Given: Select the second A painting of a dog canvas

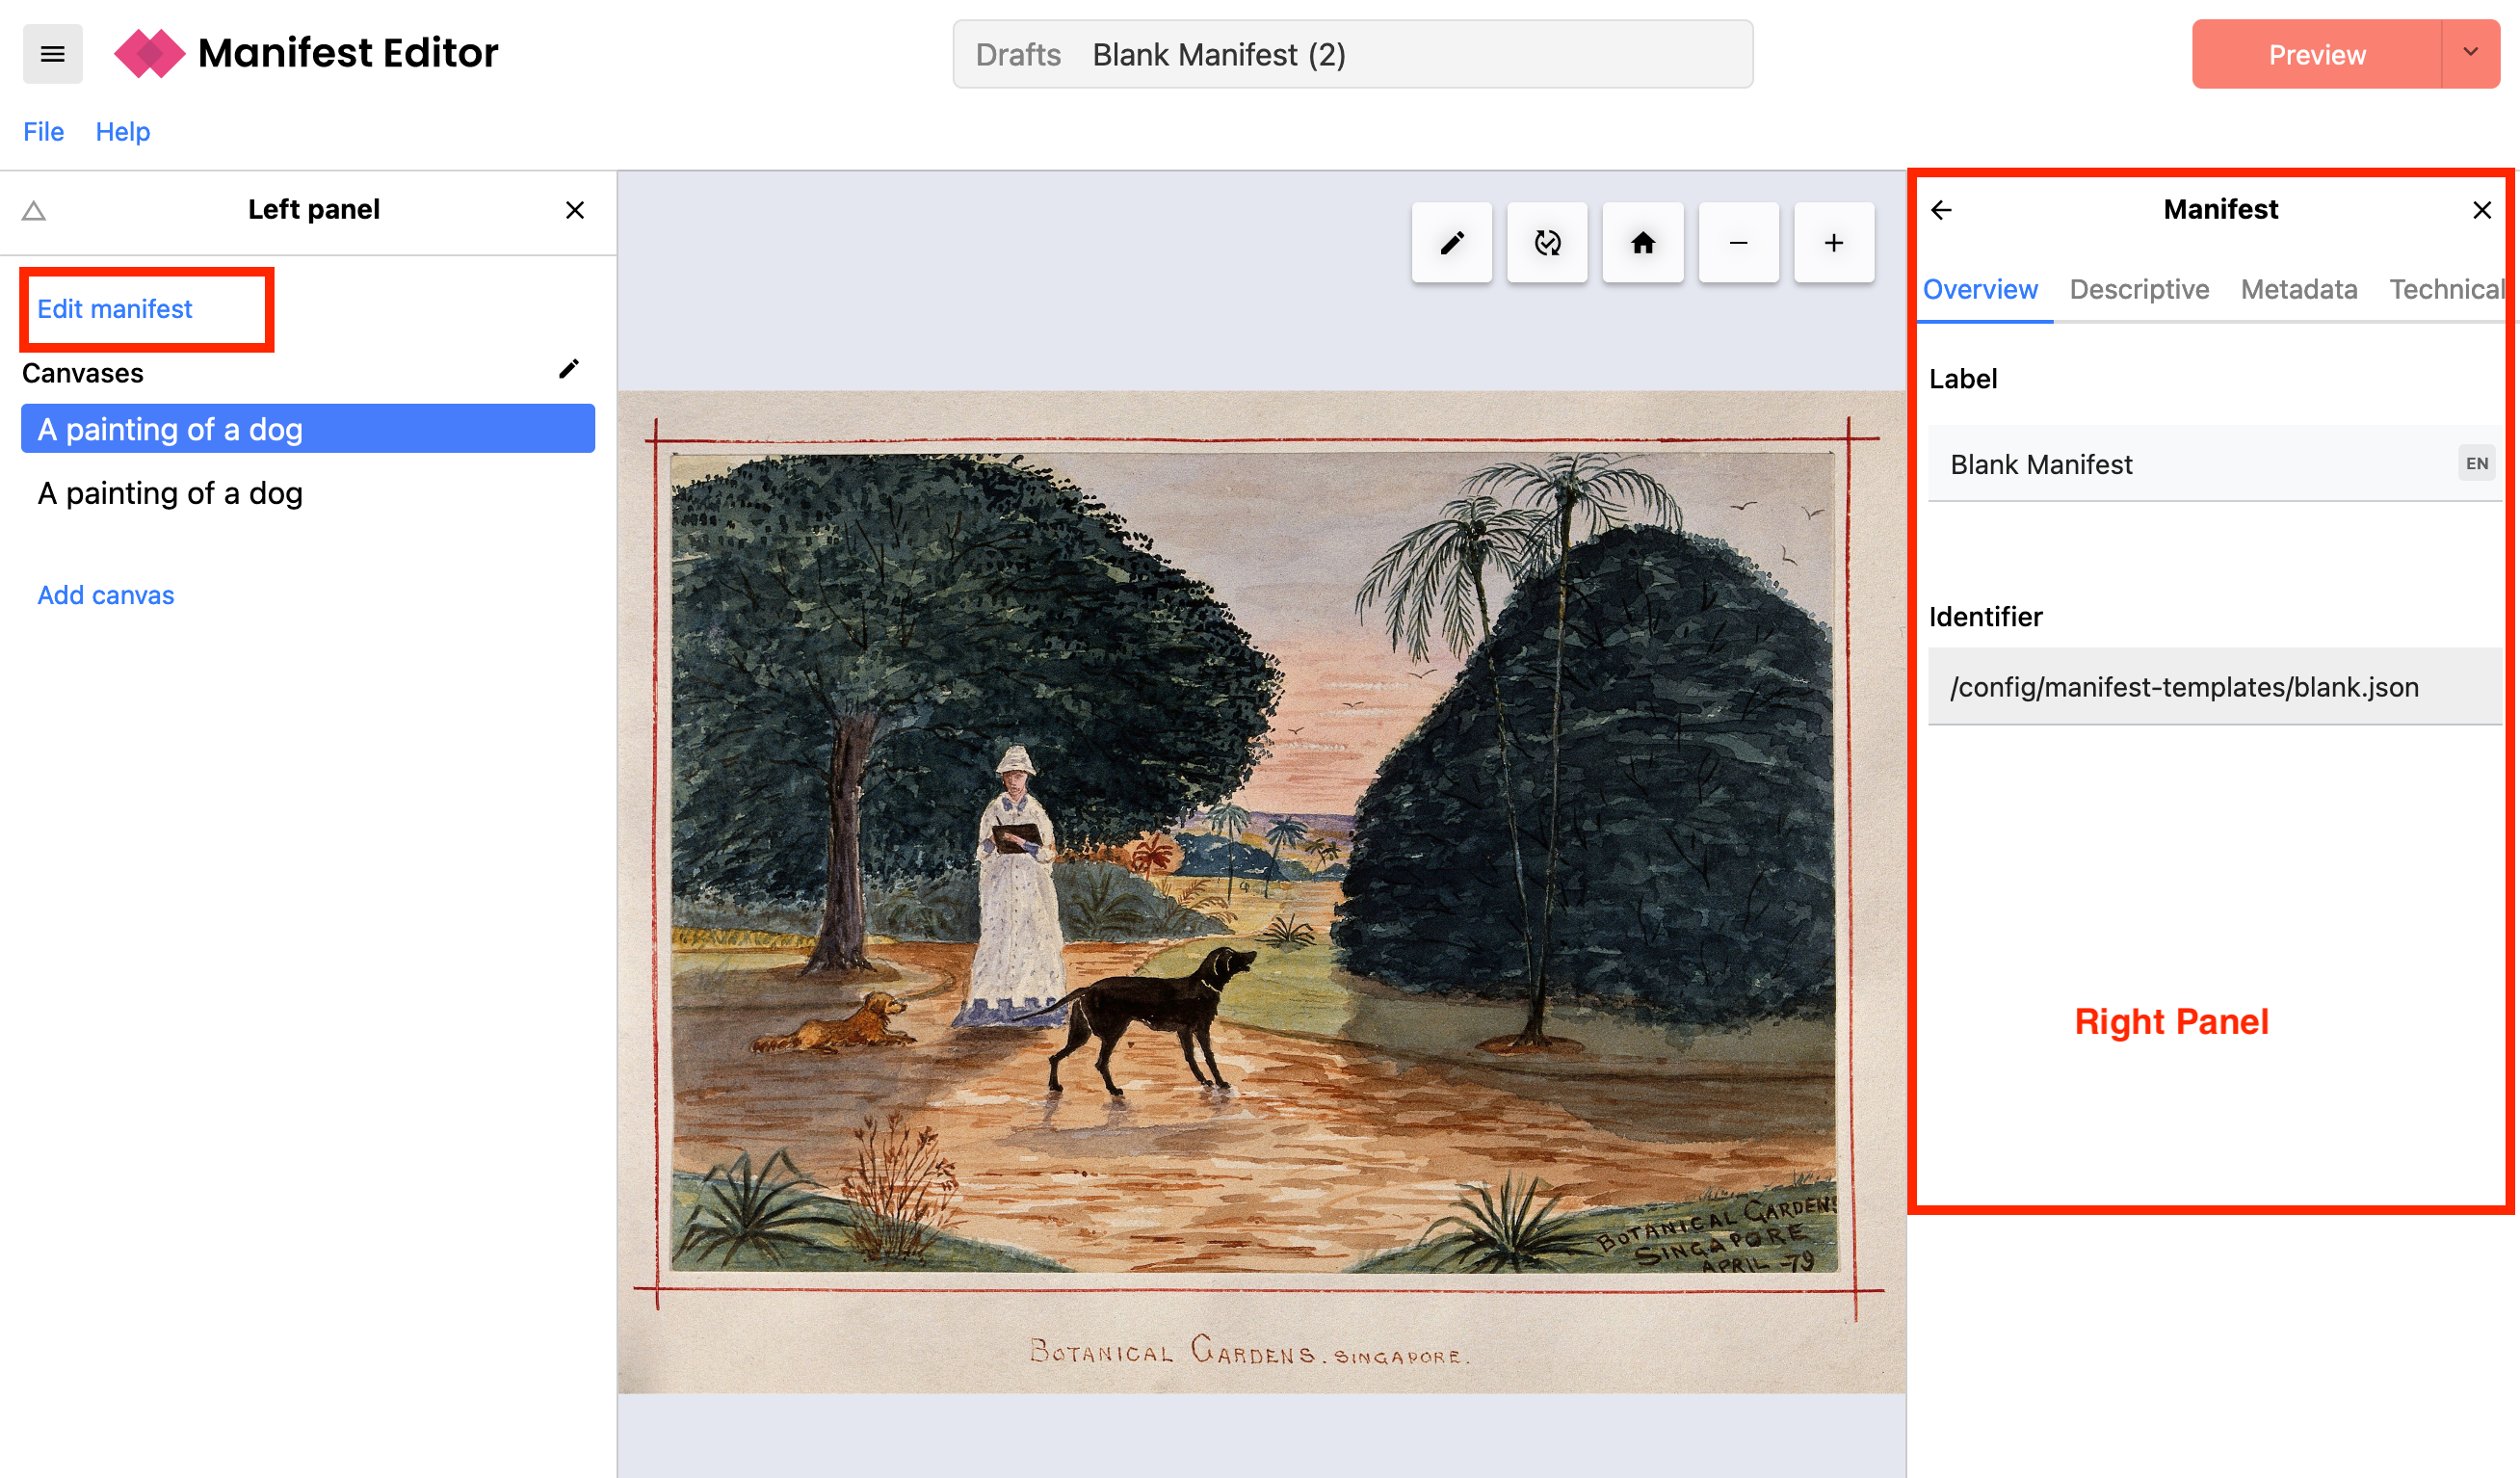Looking at the screenshot, I should pos(308,493).
